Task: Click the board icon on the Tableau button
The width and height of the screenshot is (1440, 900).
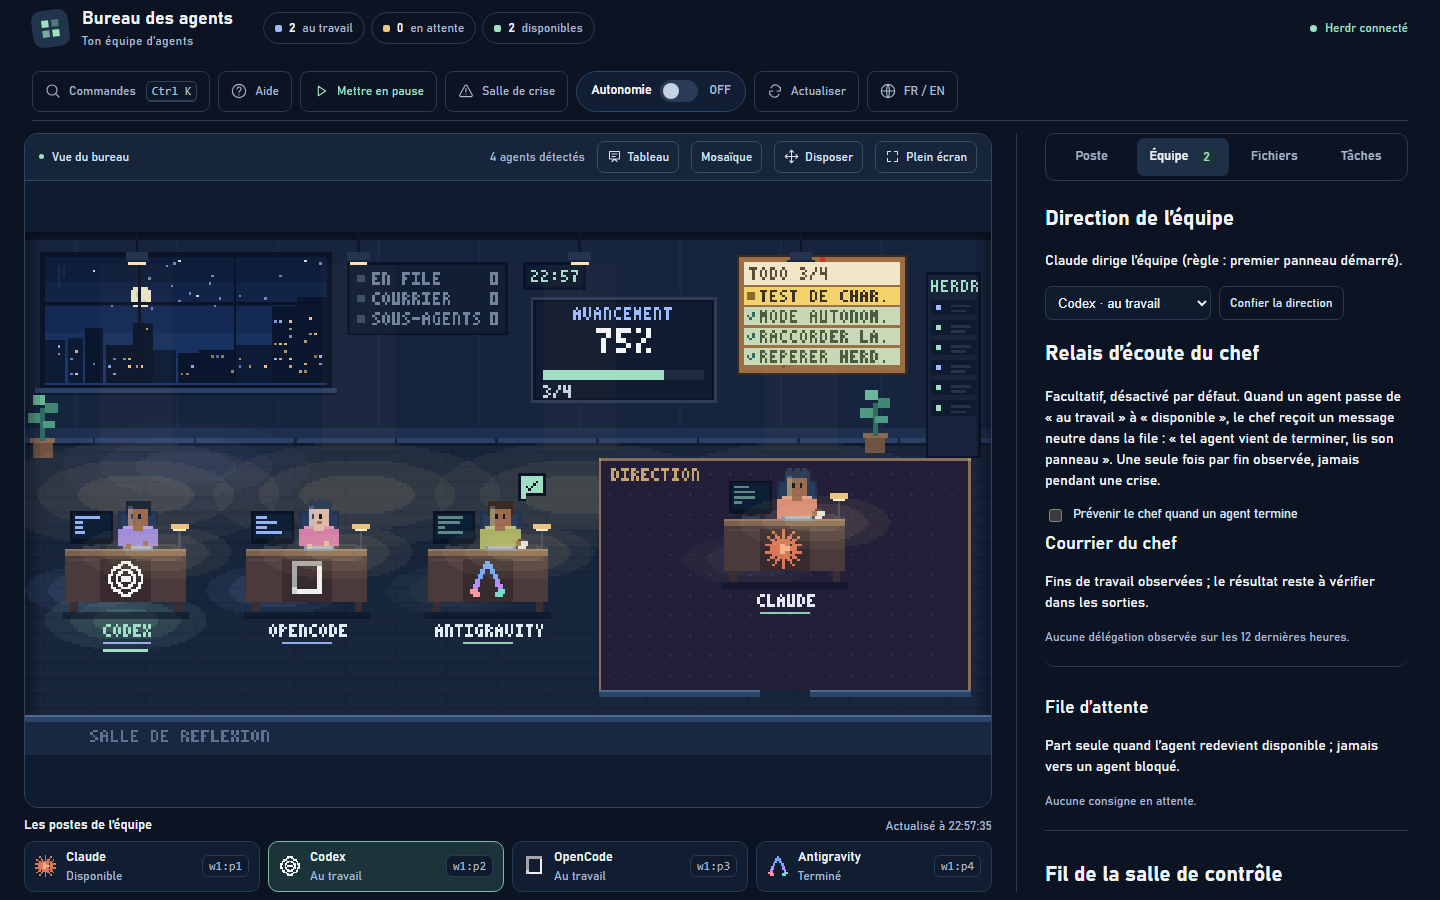Action: pyautogui.click(x=614, y=157)
